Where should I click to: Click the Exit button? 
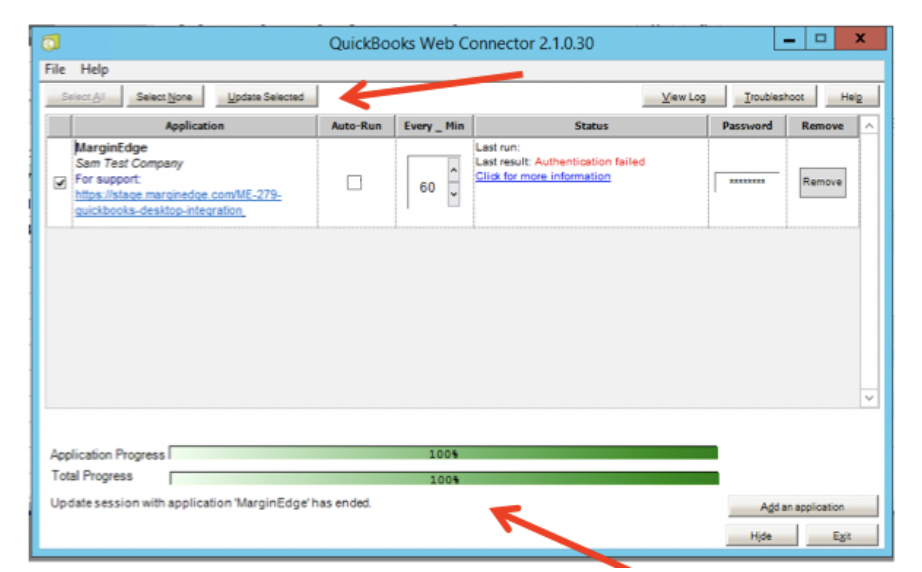(841, 536)
